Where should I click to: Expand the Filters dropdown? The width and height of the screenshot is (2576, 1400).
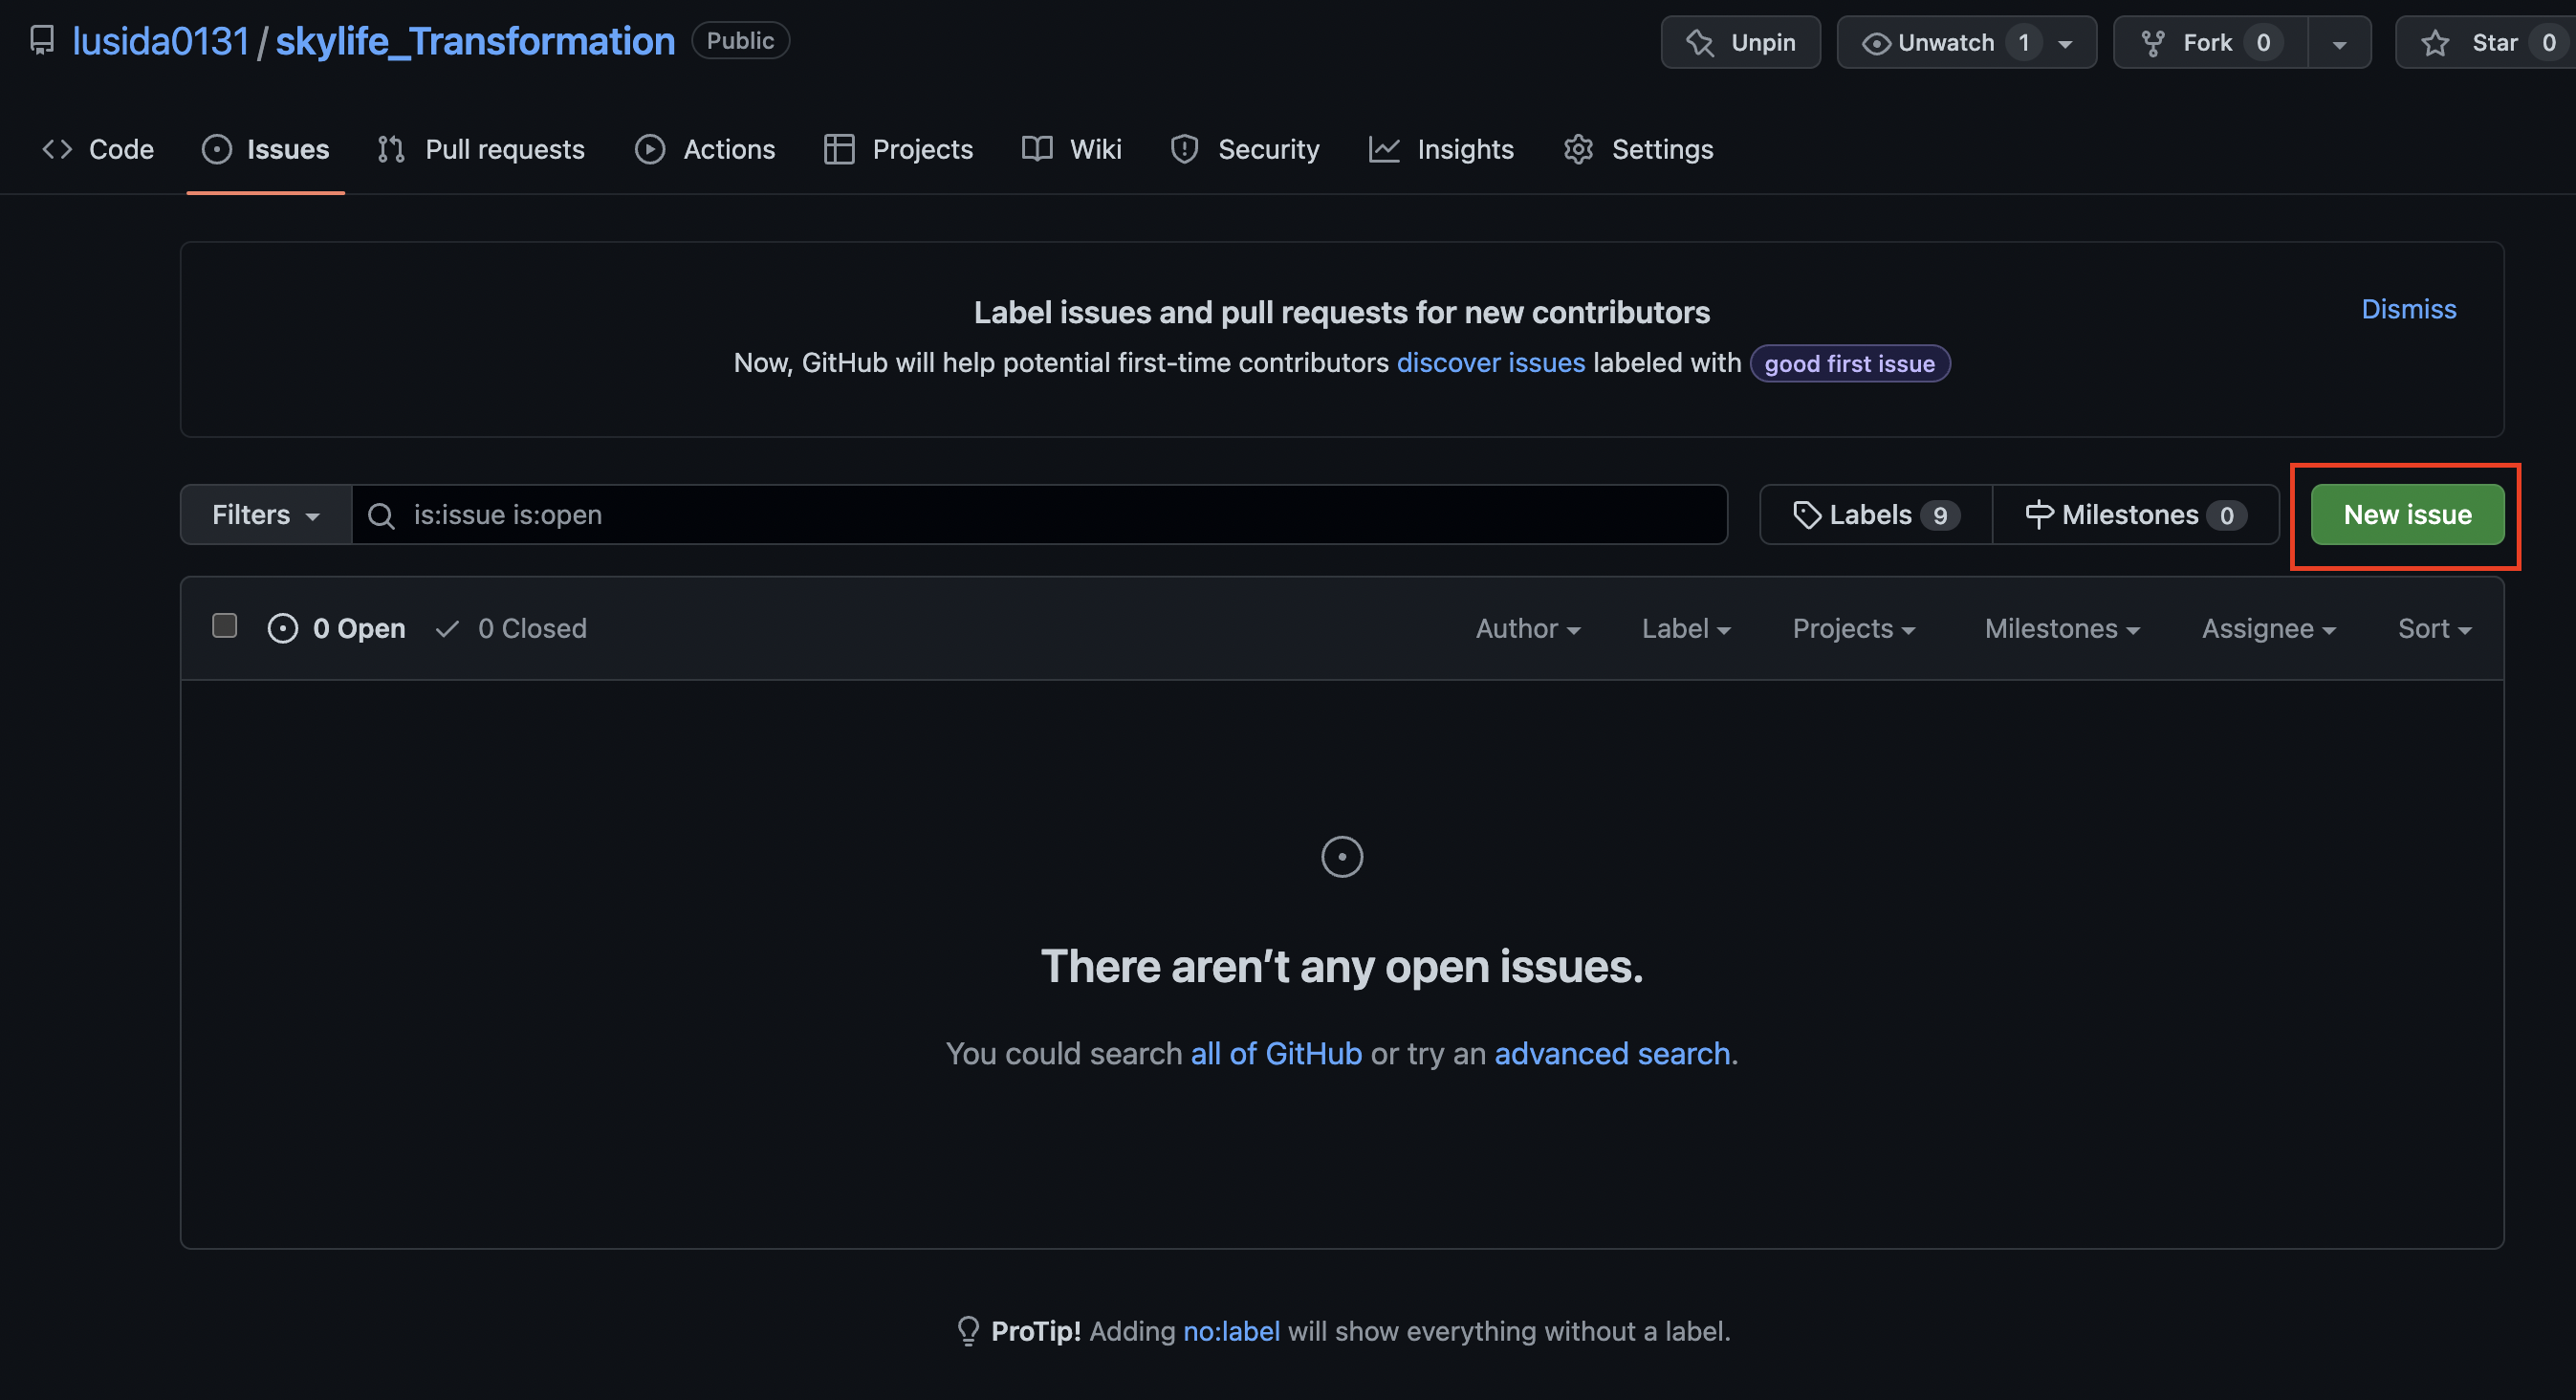(x=265, y=515)
